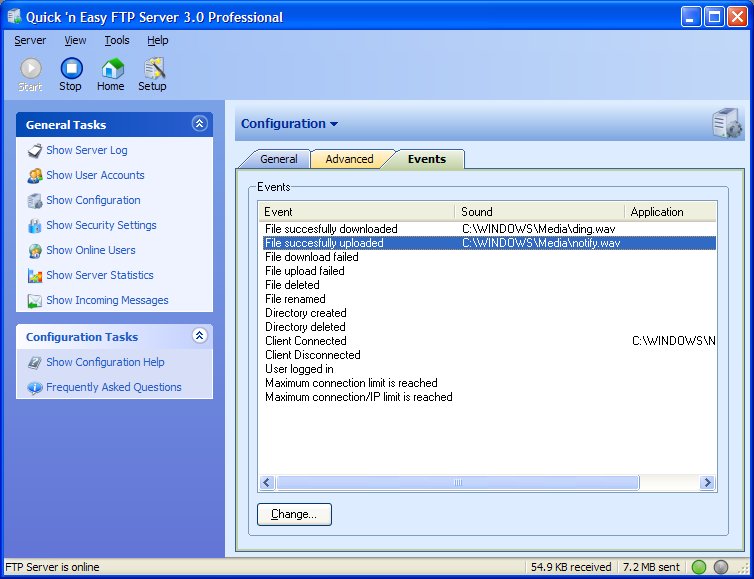Open the Configuration dropdown arrow

(x=334, y=124)
